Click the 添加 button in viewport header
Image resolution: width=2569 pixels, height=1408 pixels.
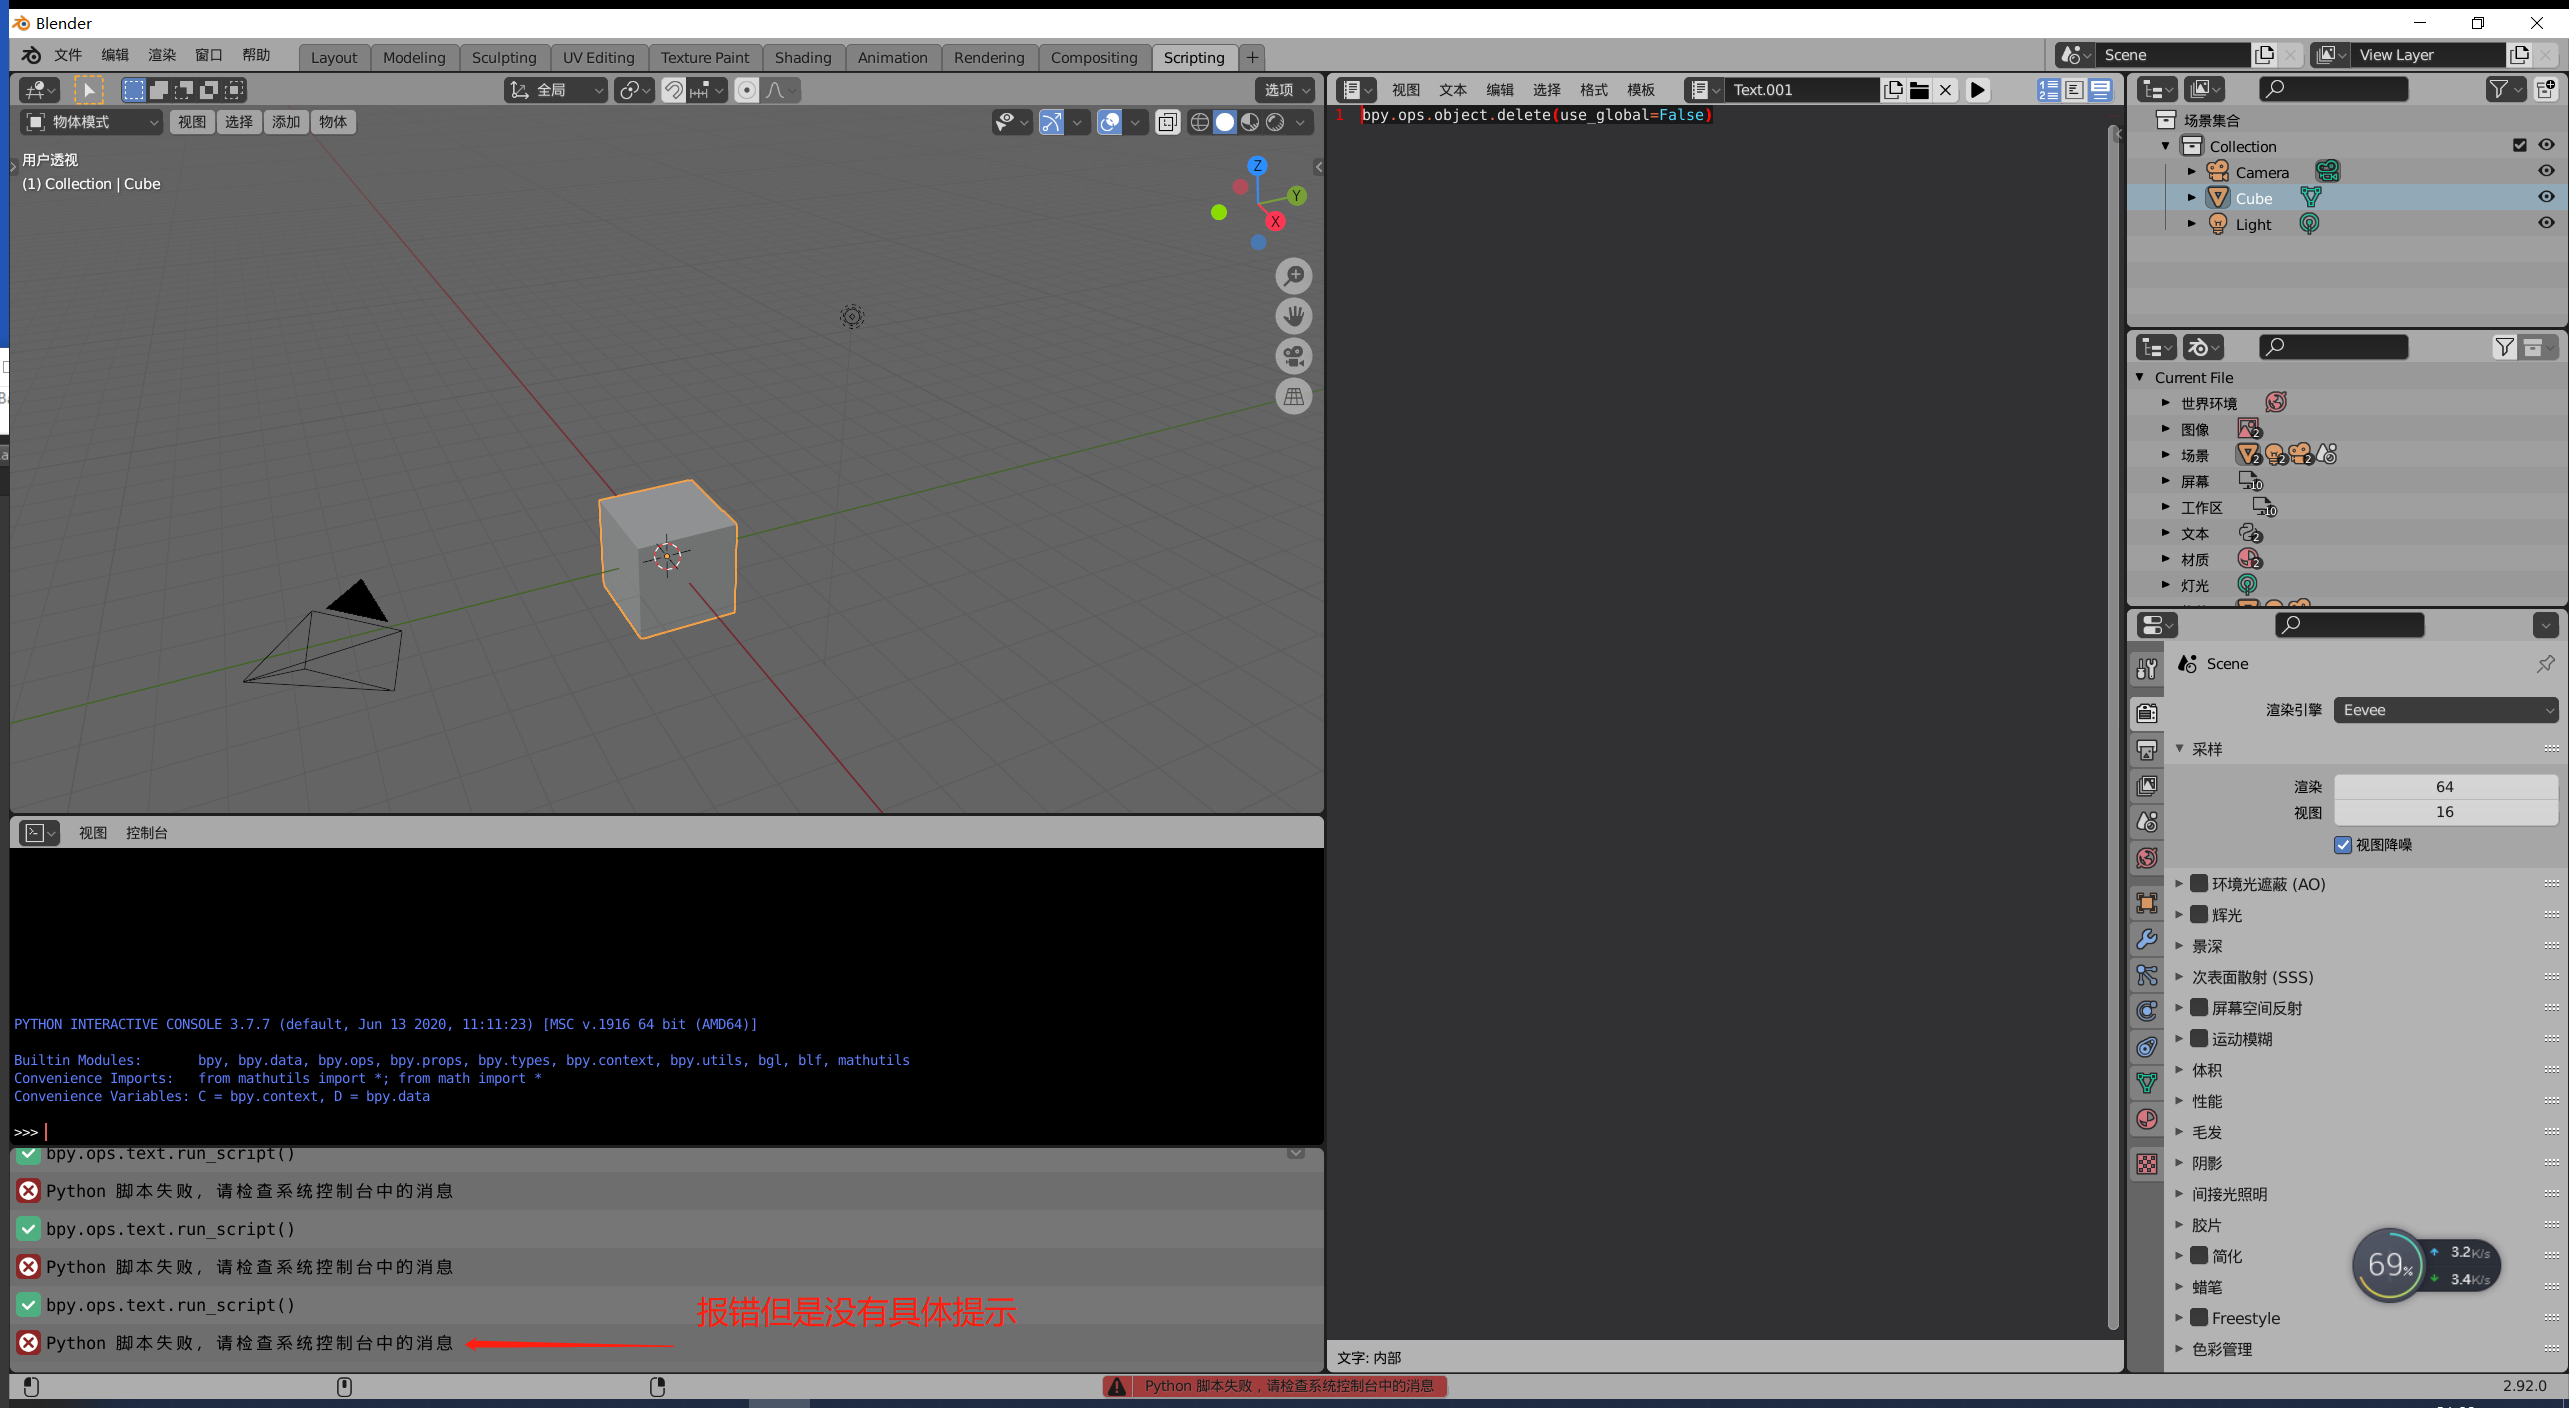click(286, 122)
